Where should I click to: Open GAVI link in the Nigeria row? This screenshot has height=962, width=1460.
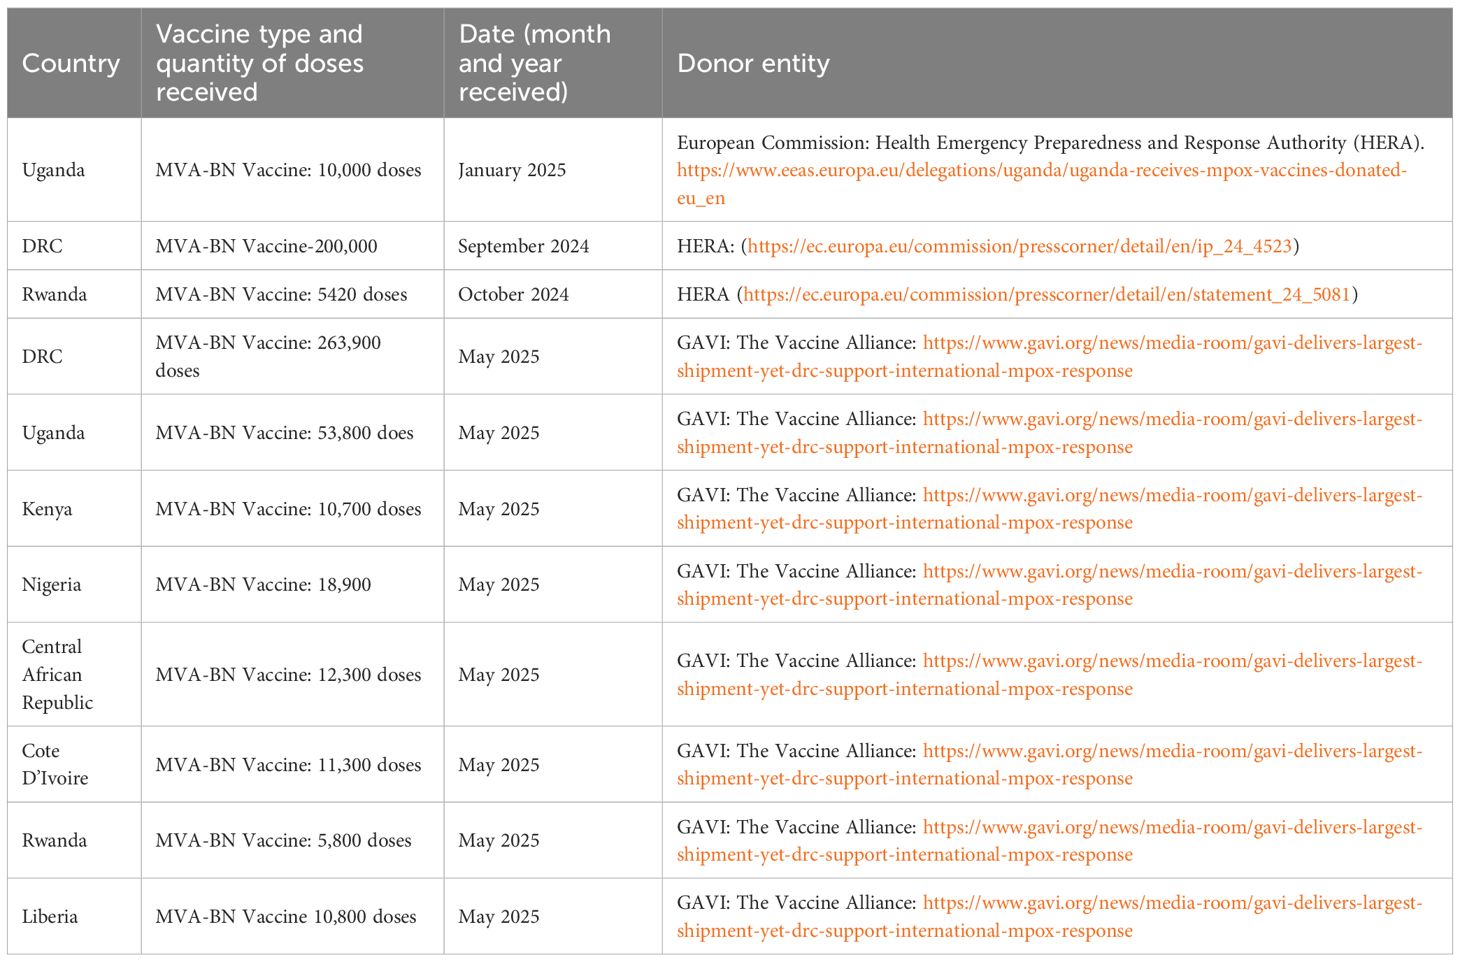[x=1171, y=572]
